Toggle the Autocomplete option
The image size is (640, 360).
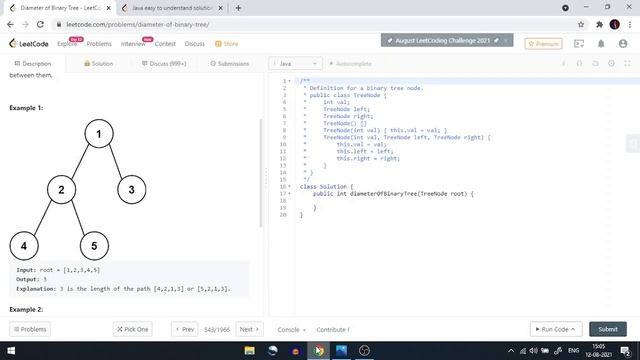(350, 64)
